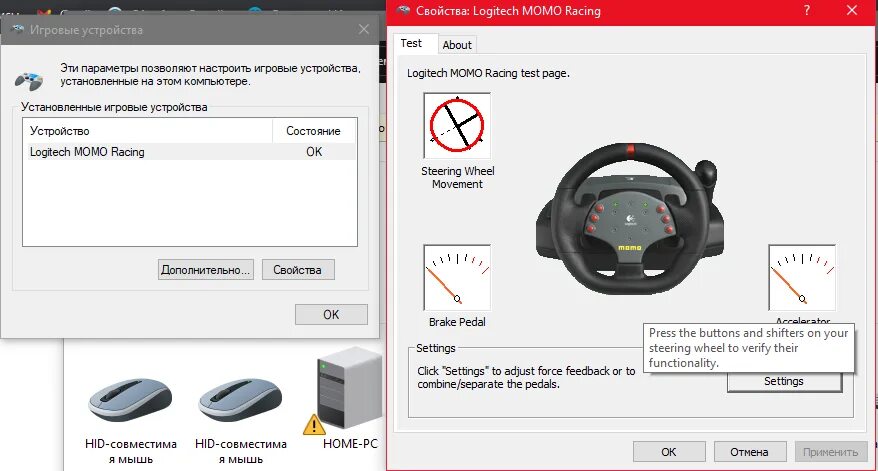This screenshot has width=878, height=471.
Task: Click the Отмена button
Action: pos(749,452)
